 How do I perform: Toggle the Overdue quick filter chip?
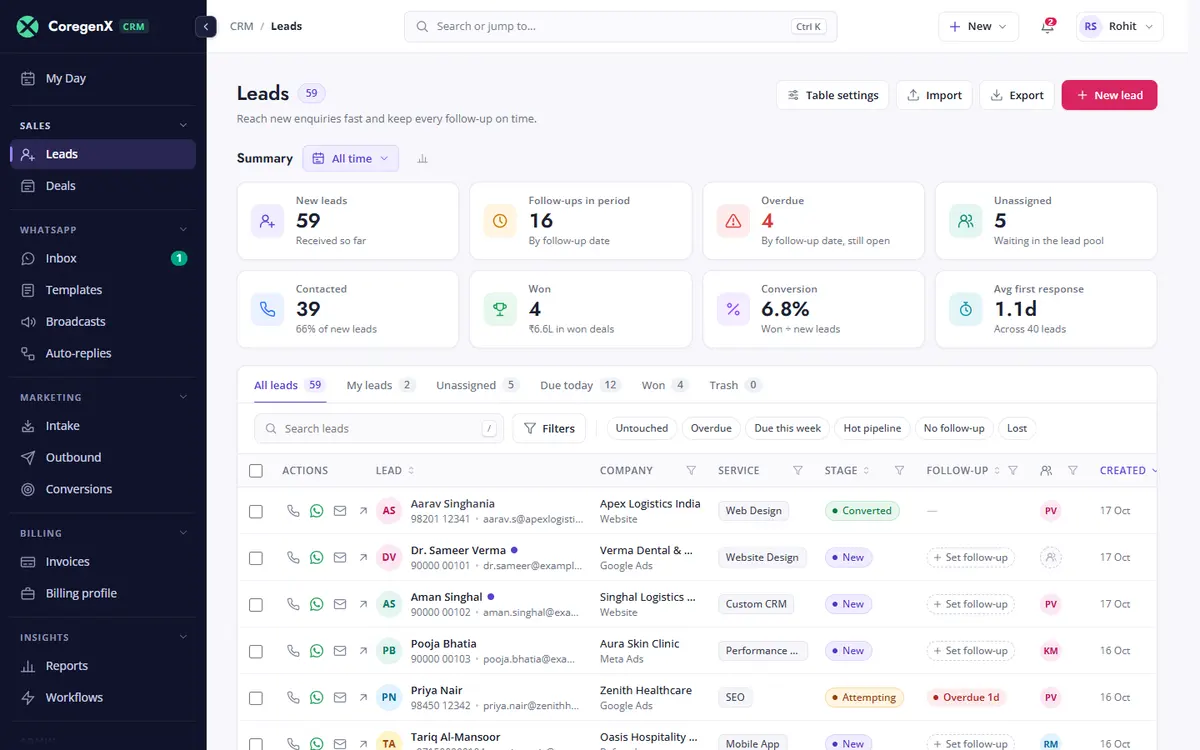tap(711, 428)
